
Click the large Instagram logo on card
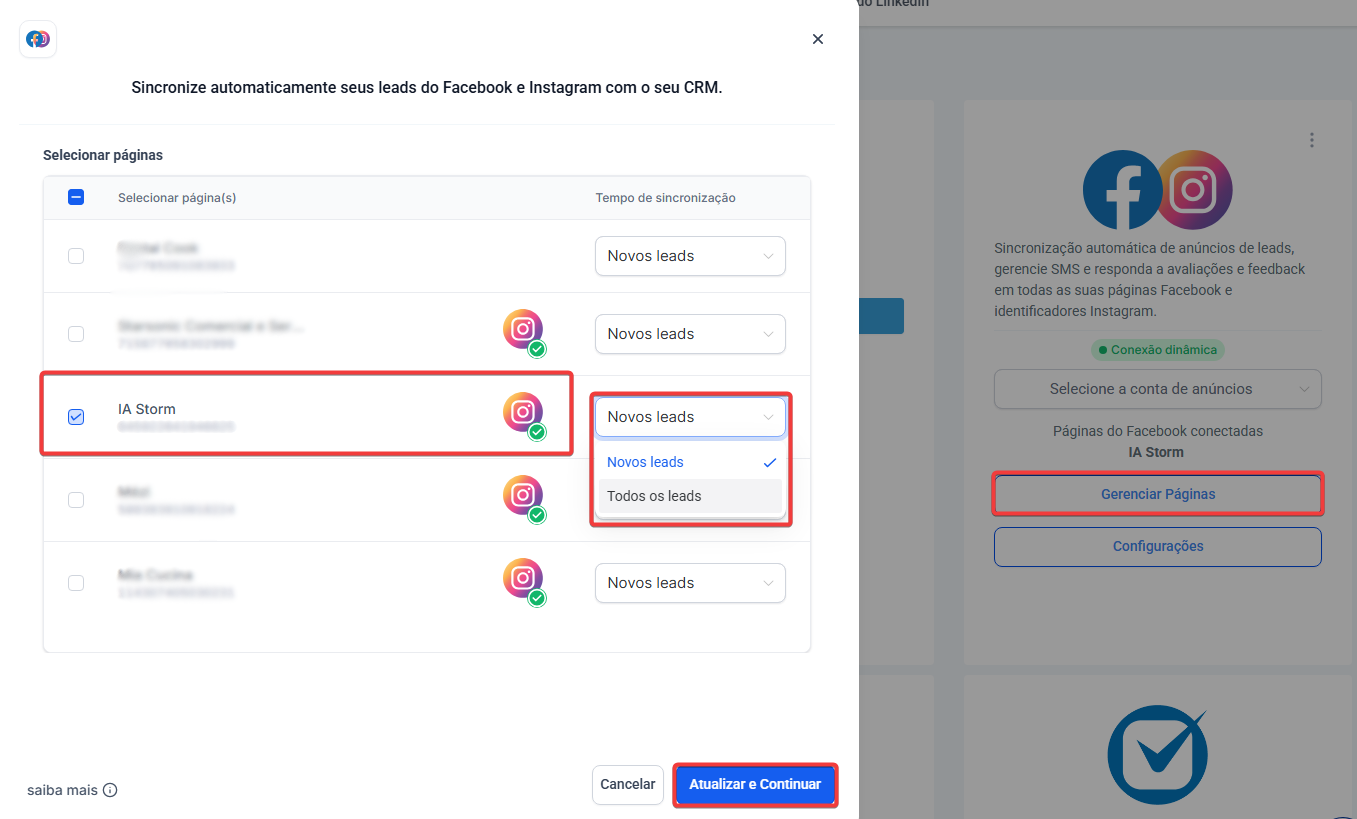coord(1193,190)
